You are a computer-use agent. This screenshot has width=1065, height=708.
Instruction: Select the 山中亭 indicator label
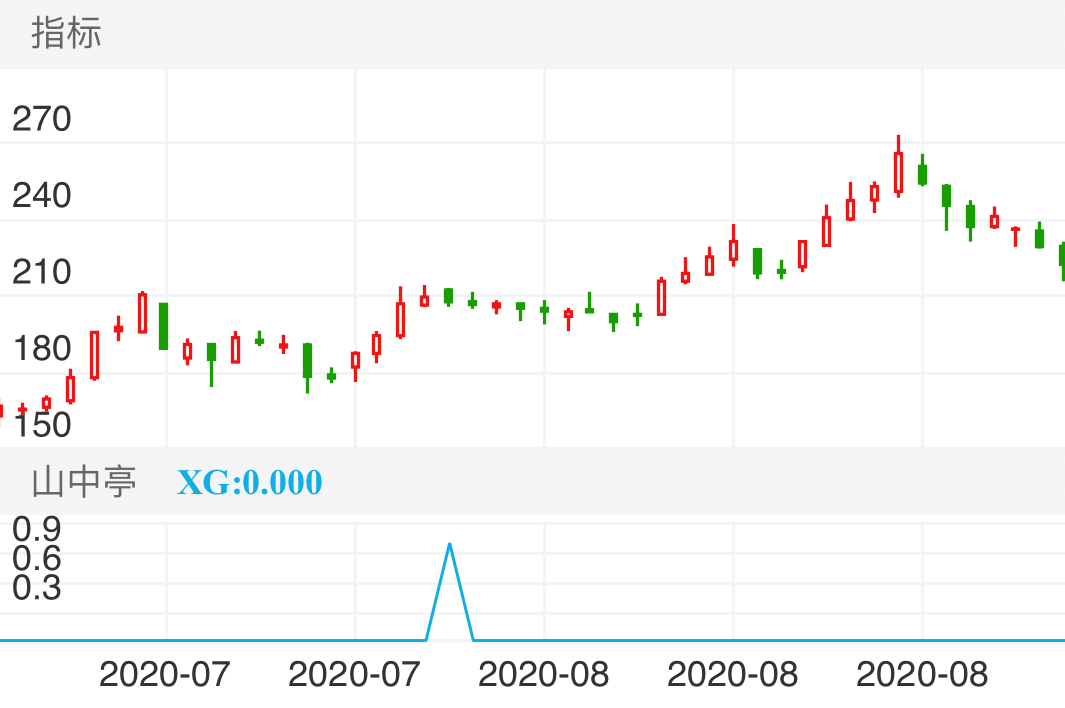pyautogui.click(x=84, y=481)
